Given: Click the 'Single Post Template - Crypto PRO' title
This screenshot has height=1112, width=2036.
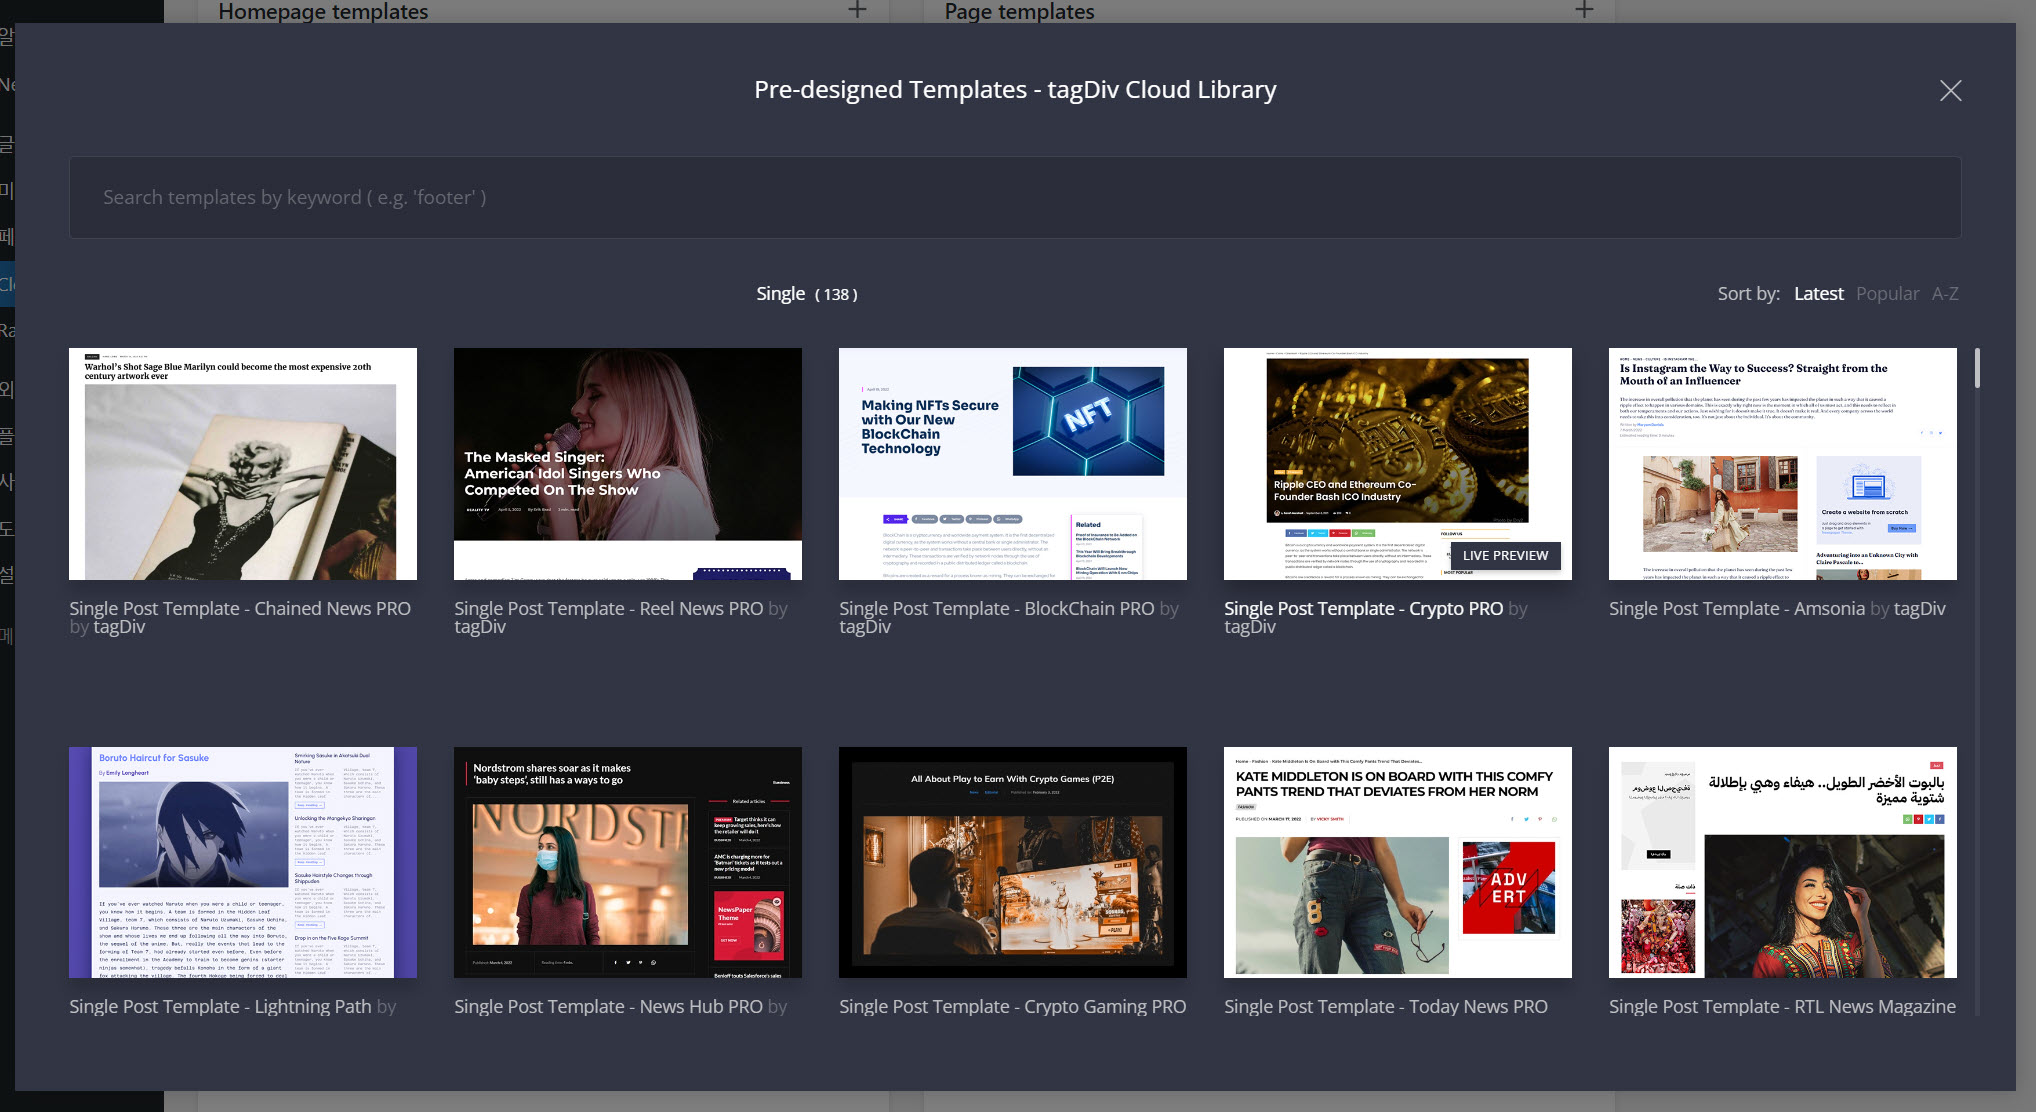Looking at the screenshot, I should click(x=1363, y=608).
